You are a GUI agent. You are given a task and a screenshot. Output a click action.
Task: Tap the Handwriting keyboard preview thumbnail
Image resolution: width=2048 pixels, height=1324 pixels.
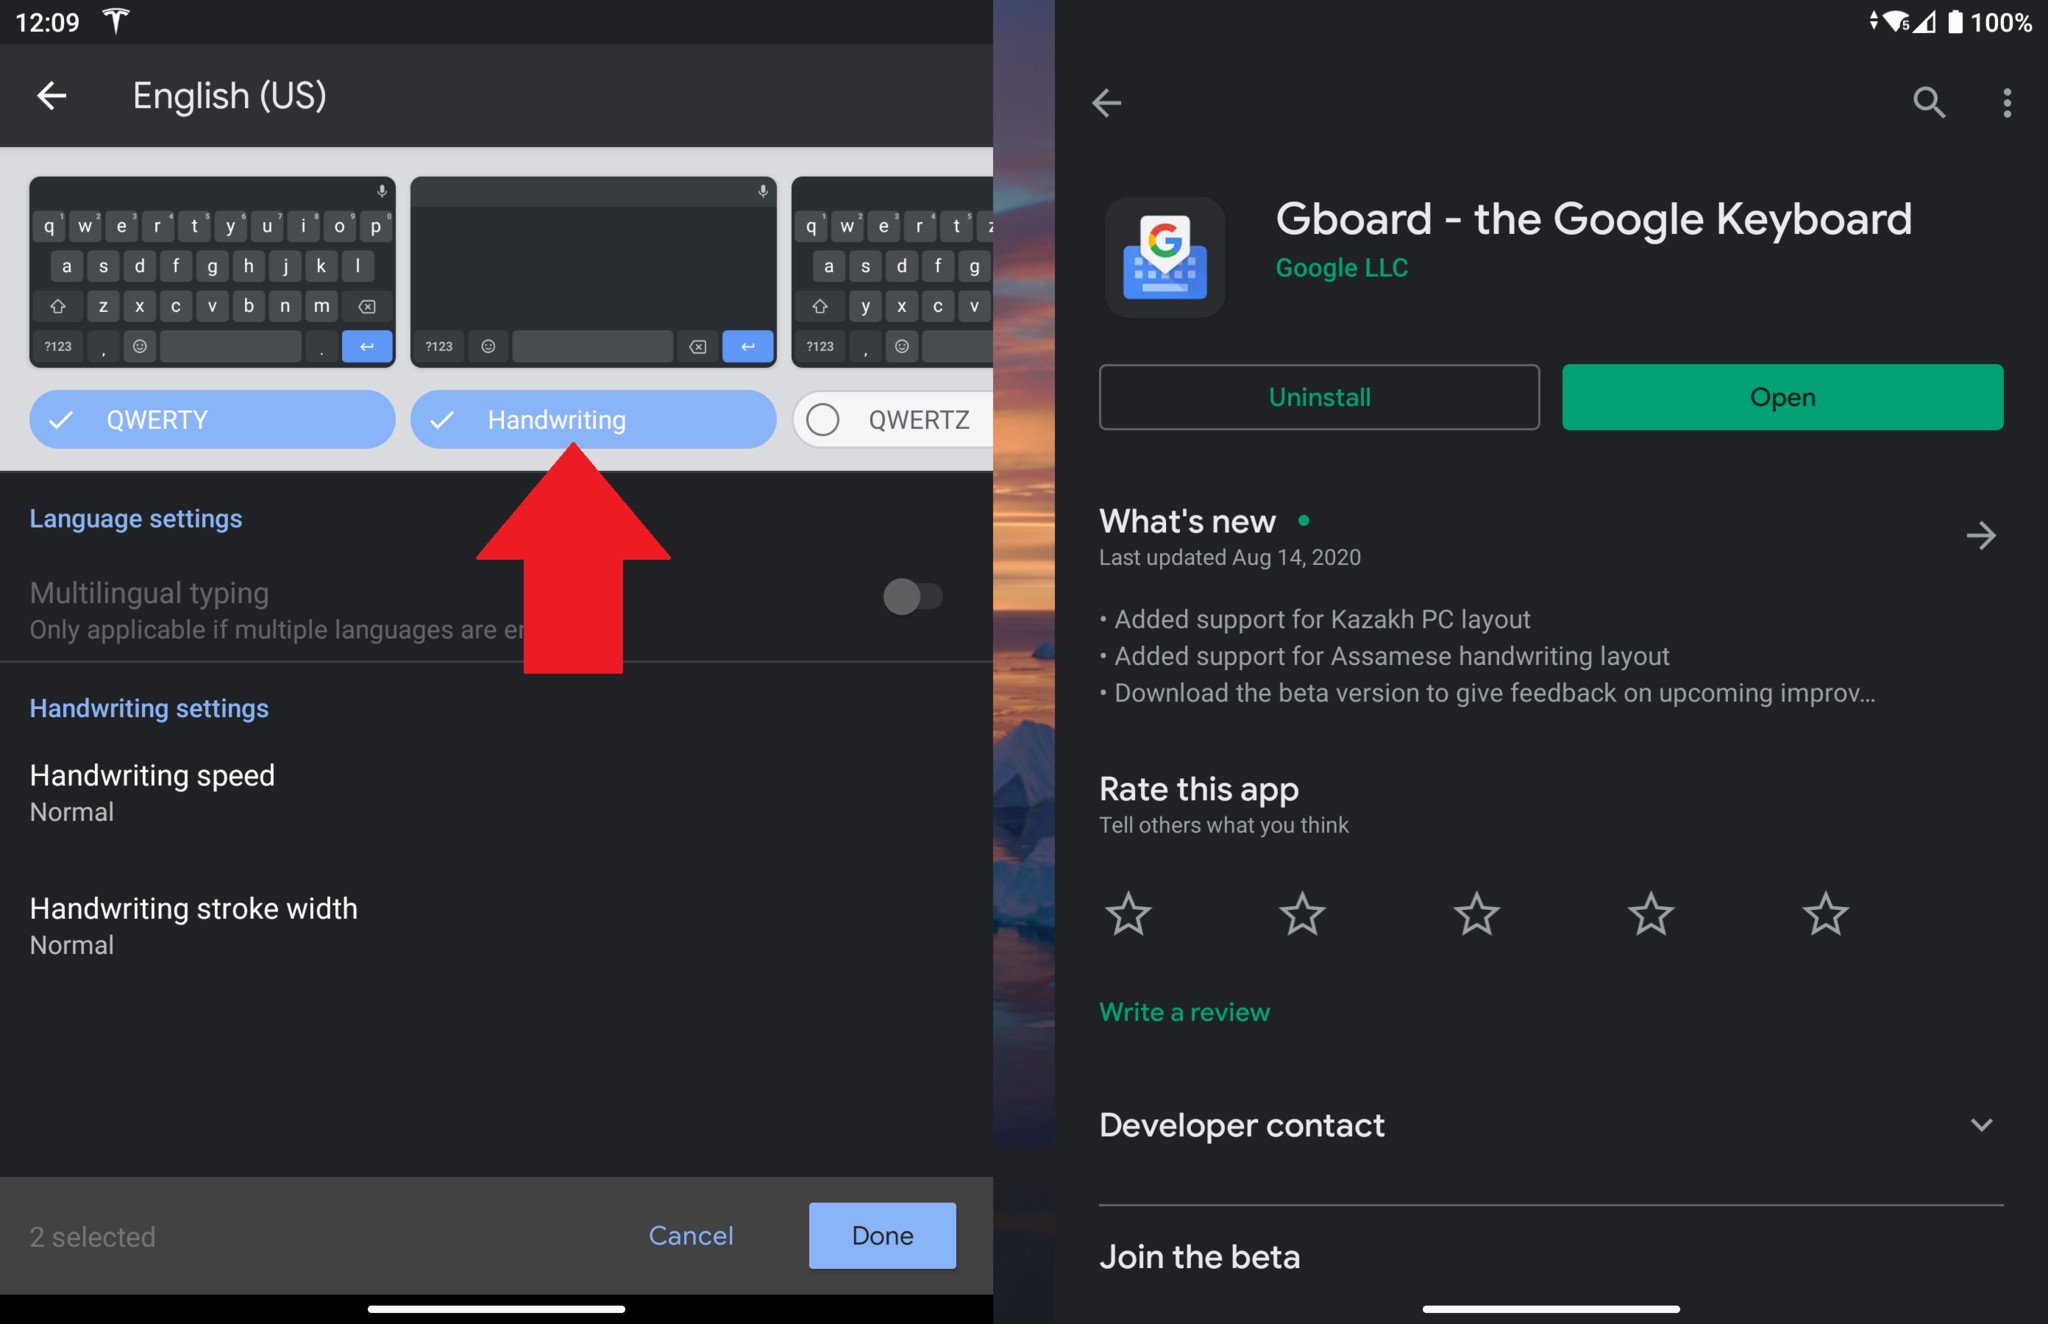[592, 272]
